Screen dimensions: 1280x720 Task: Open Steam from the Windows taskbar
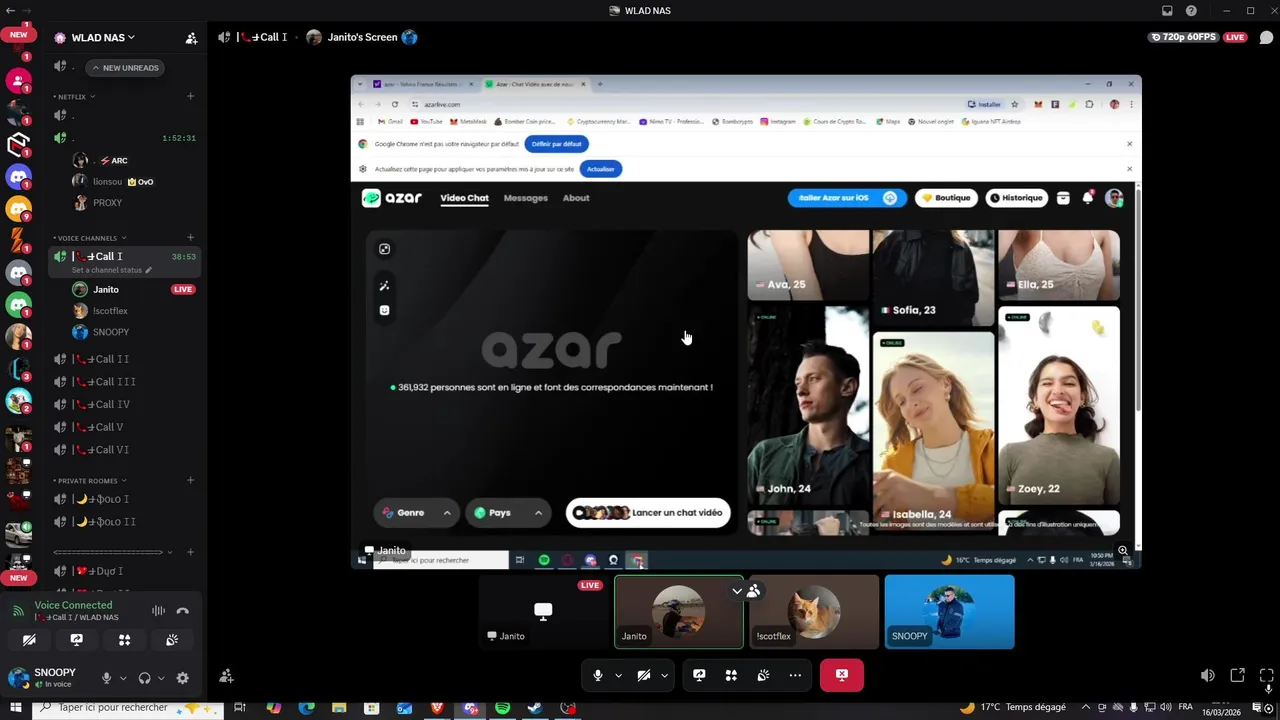coord(535,708)
